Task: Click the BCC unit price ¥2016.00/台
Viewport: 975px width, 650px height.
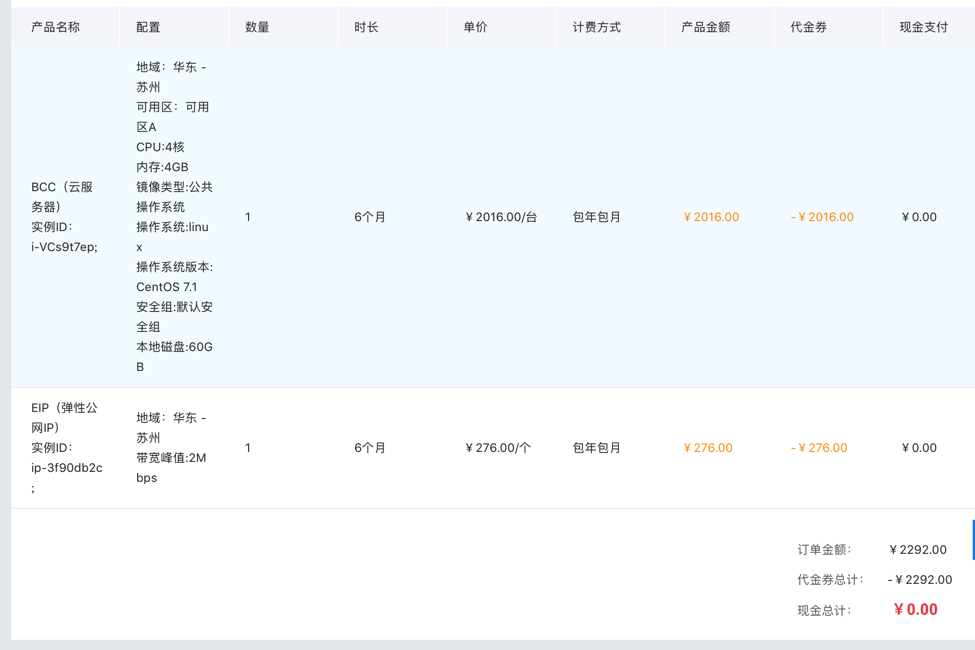Action: [x=501, y=217]
